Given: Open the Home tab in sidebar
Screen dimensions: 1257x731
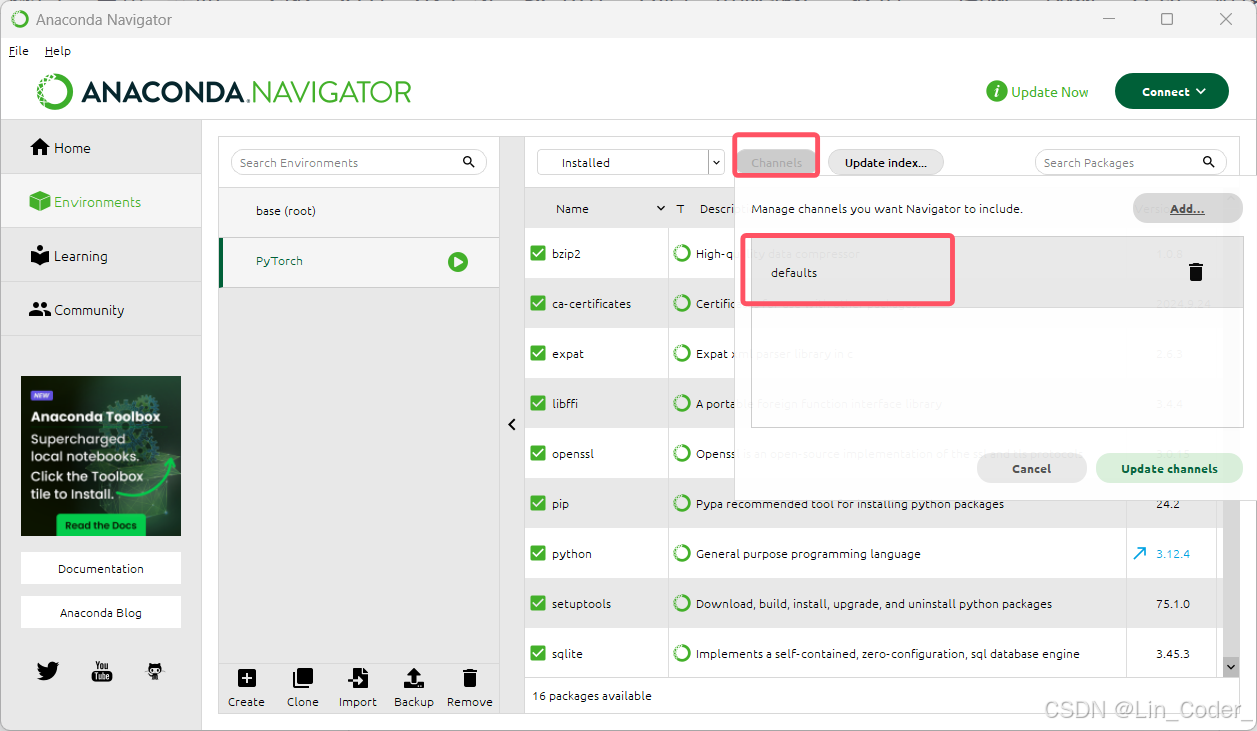Looking at the screenshot, I should [100, 148].
